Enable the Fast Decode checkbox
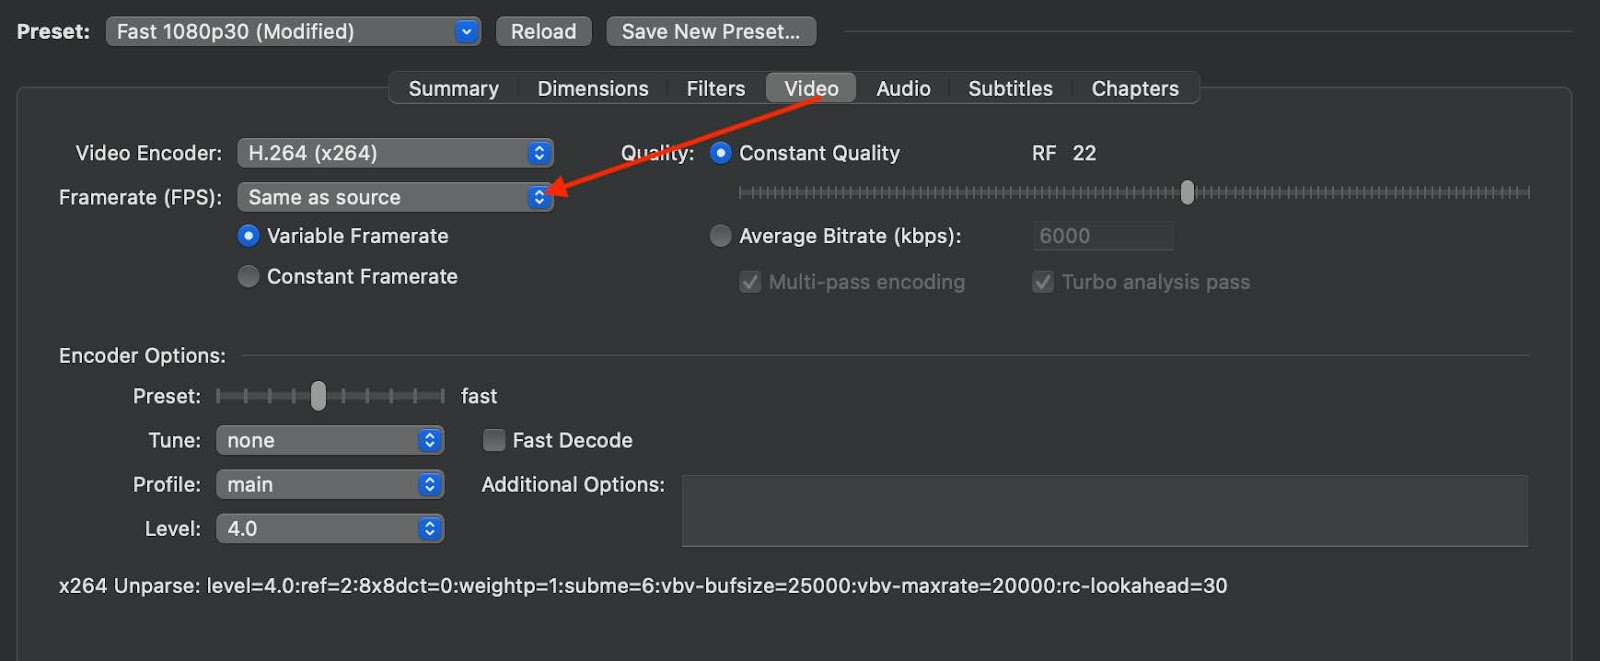Image resolution: width=1600 pixels, height=661 pixels. [x=494, y=441]
